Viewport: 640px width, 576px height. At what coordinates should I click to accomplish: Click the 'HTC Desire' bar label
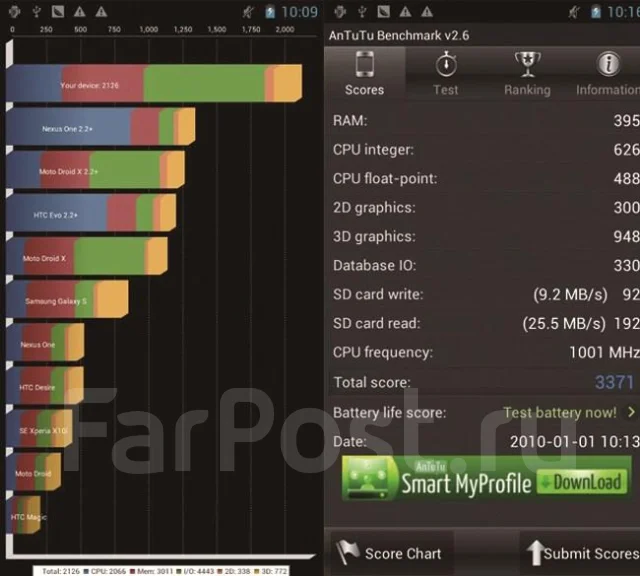coord(37,387)
